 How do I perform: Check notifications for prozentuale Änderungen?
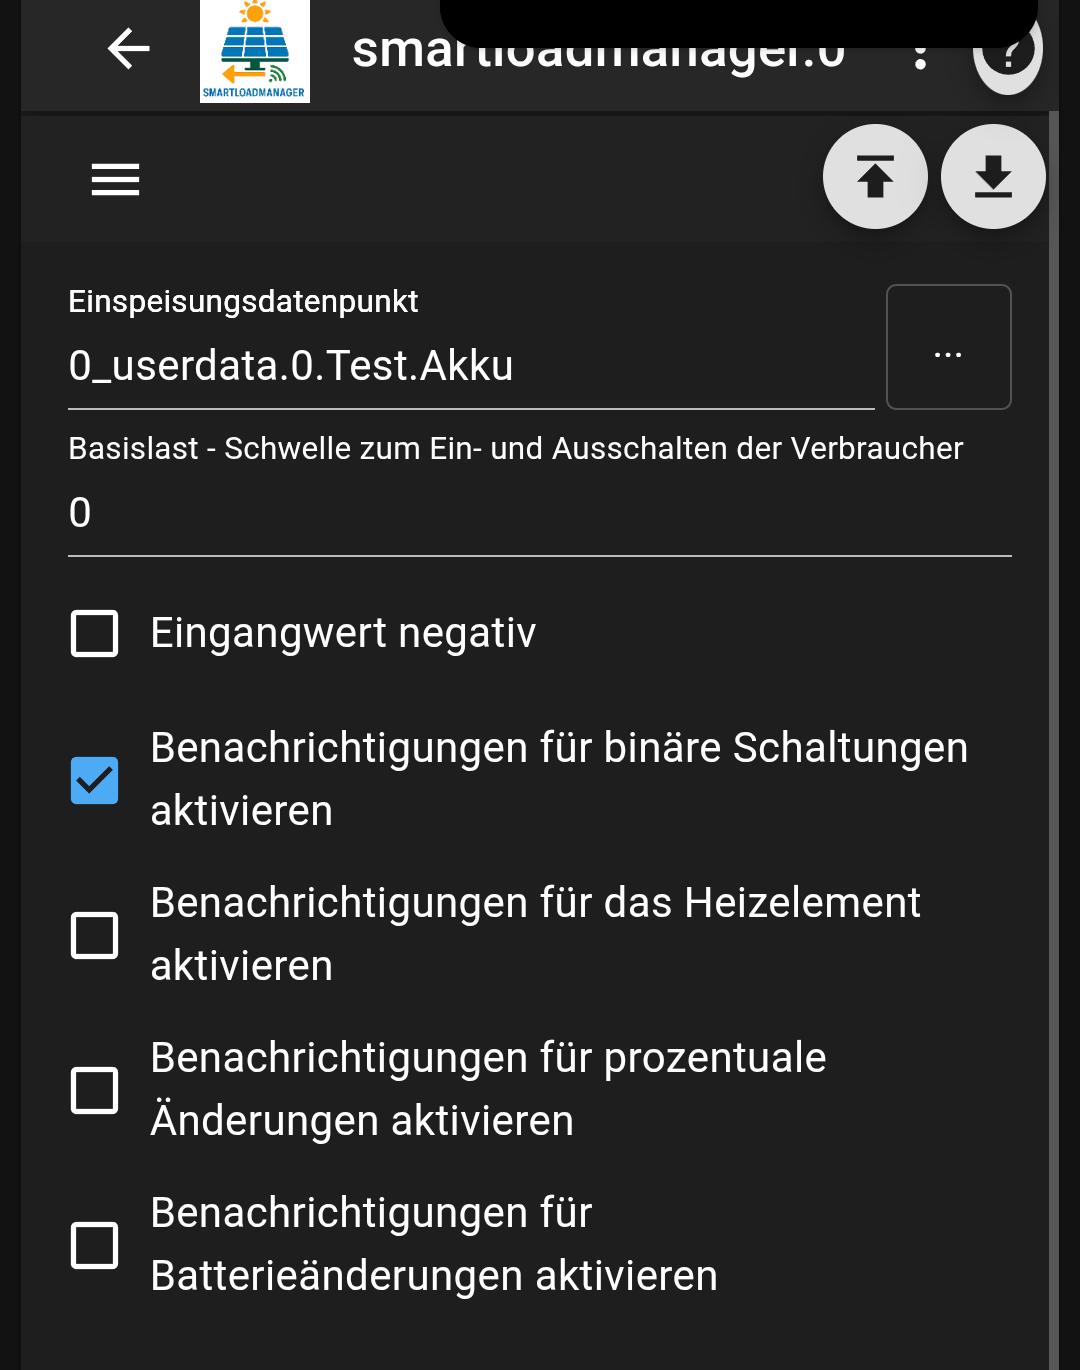(x=95, y=1090)
